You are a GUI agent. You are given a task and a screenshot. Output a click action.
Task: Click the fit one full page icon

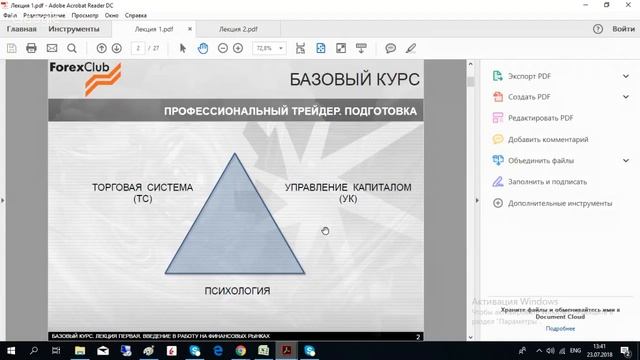(x=321, y=48)
